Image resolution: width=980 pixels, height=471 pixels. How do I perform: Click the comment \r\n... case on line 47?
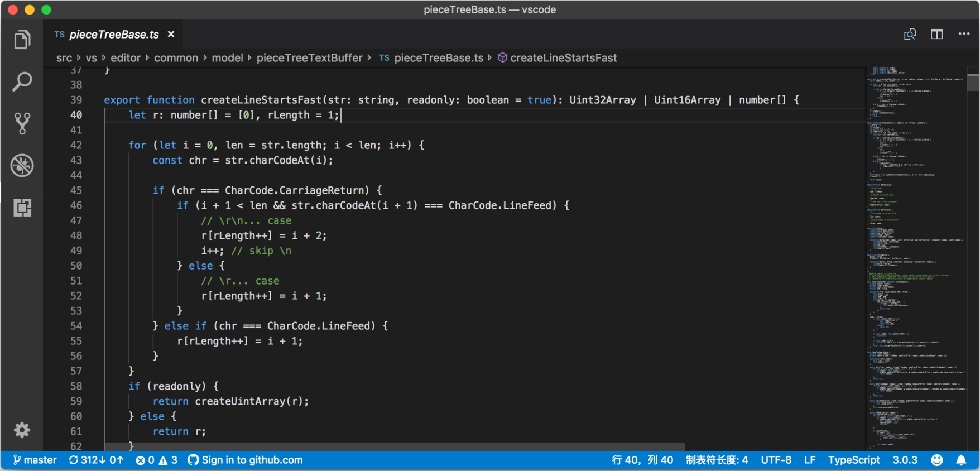point(246,221)
